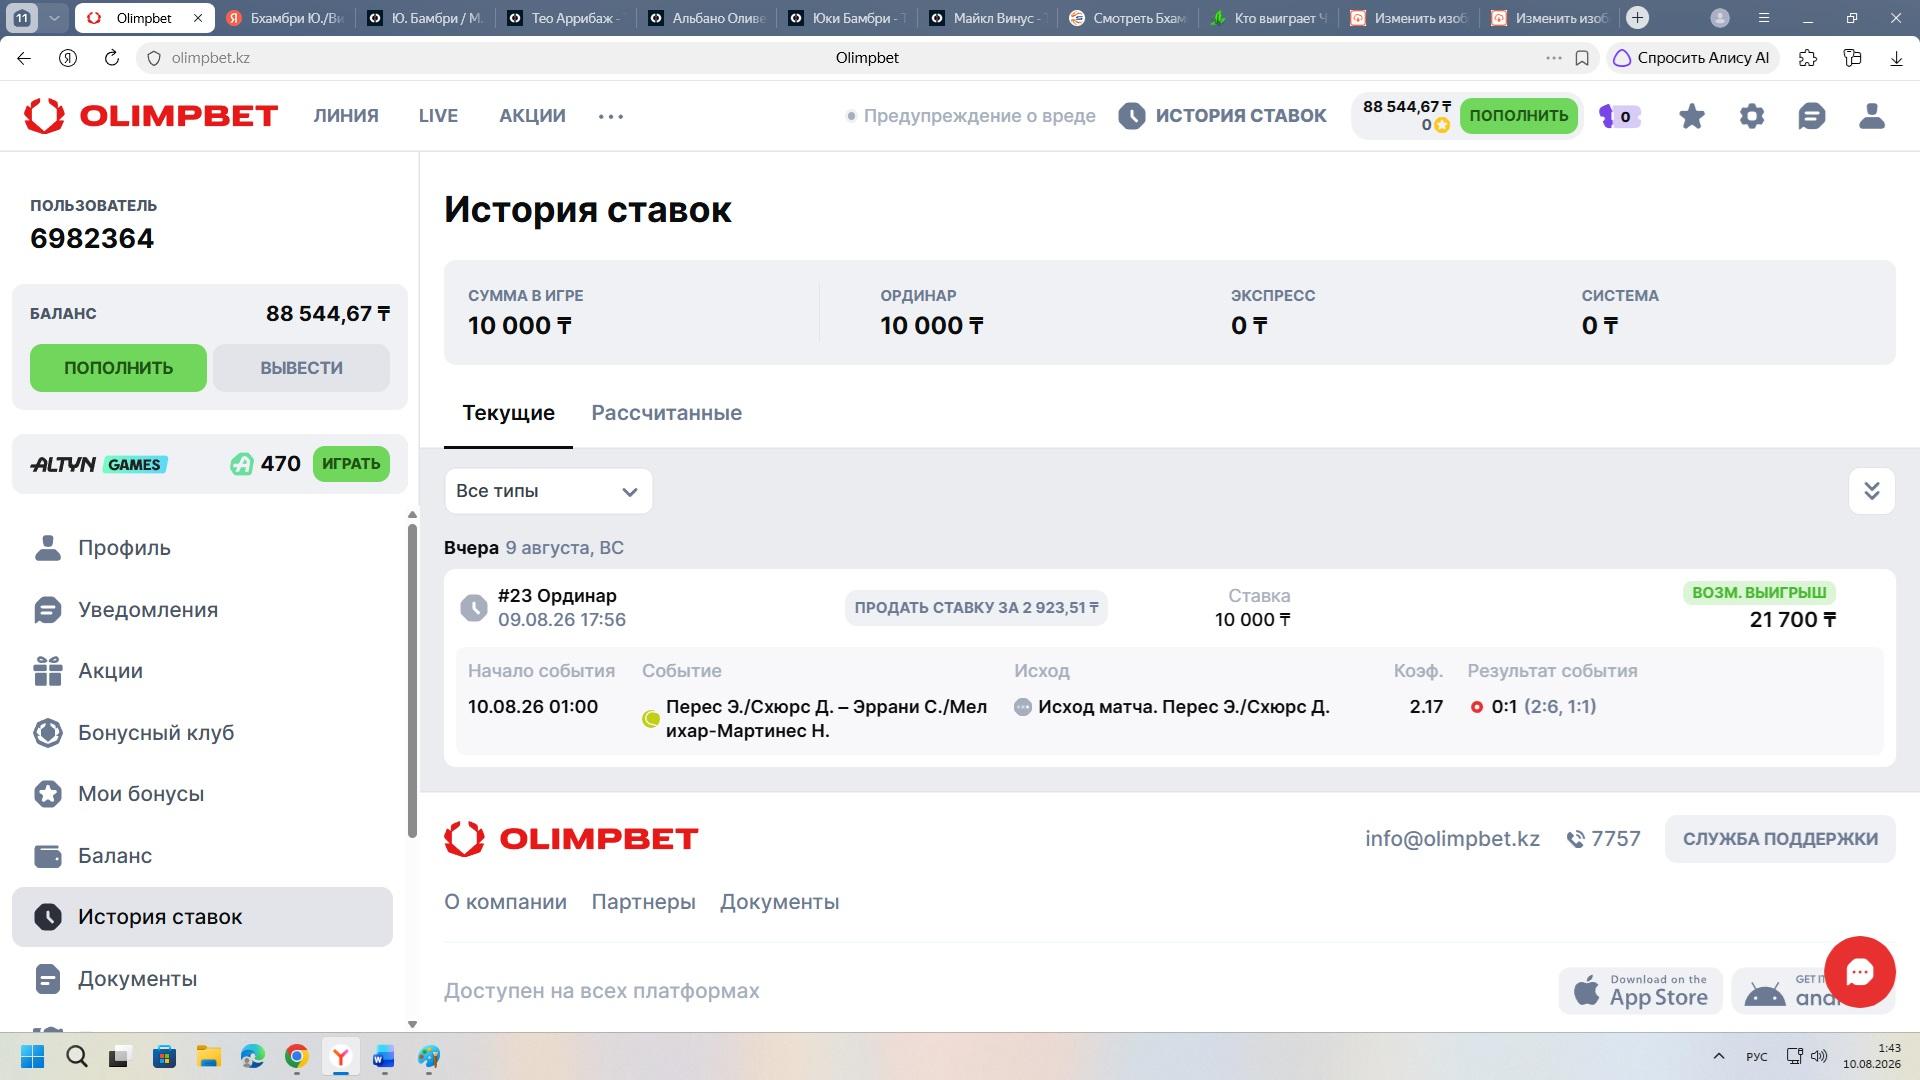Image resolution: width=1920 pixels, height=1080 pixels.
Task: Open ИСТОРИЯ СТАВОК link in header
Action: pyautogui.click(x=1222, y=116)
